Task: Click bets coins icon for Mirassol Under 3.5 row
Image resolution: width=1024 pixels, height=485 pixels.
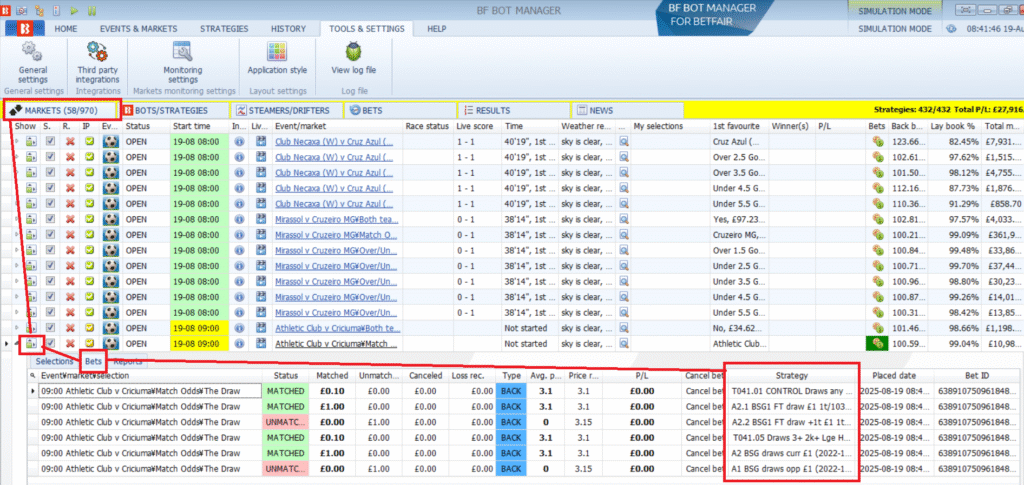Action: [878, 281]
